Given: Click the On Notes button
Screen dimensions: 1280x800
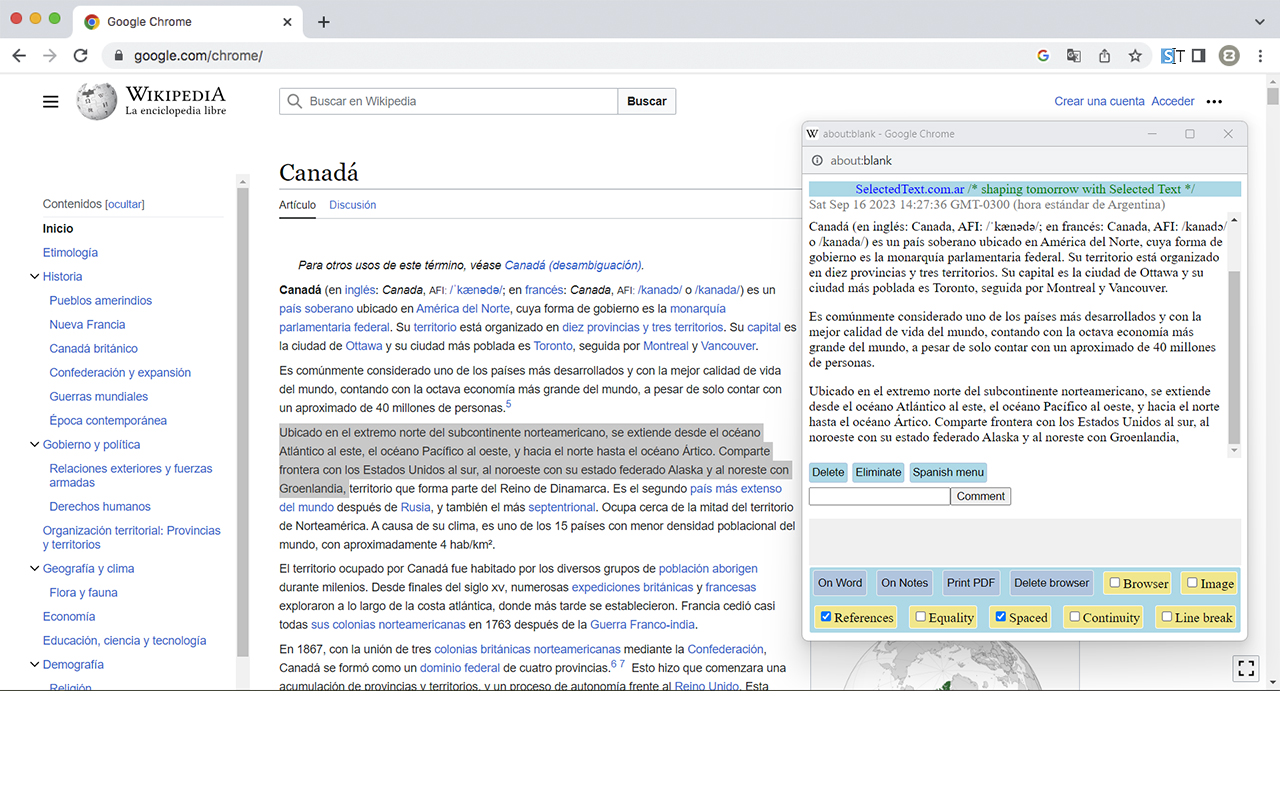Looking at the screenshot, I should point(905,583).
